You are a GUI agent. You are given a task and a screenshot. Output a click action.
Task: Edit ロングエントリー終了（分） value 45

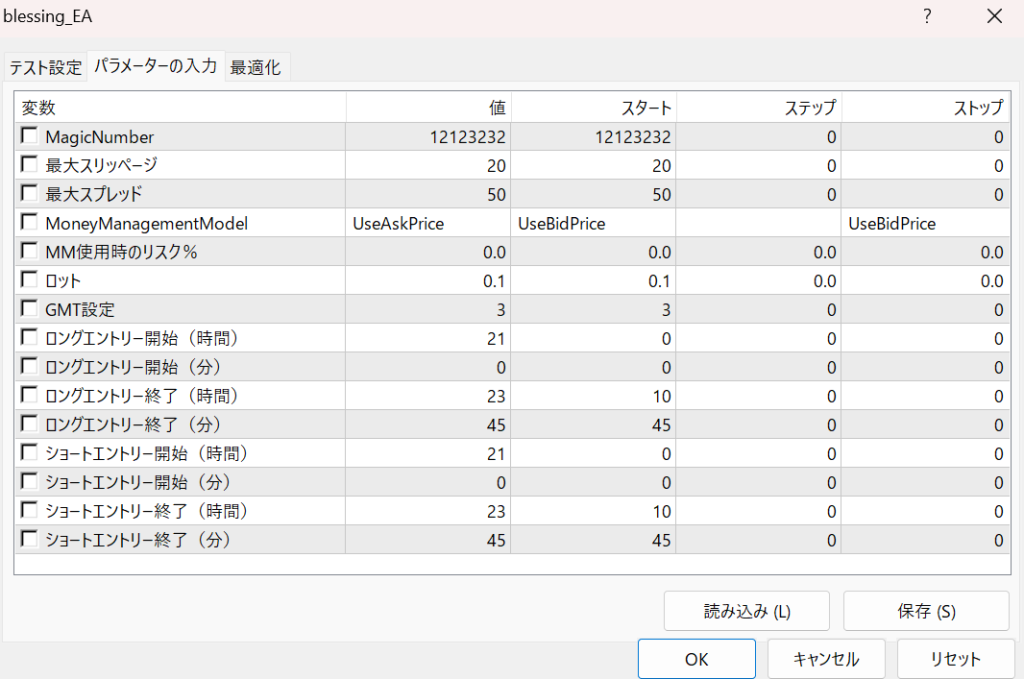pyautogui.click(x=428, y=425)
